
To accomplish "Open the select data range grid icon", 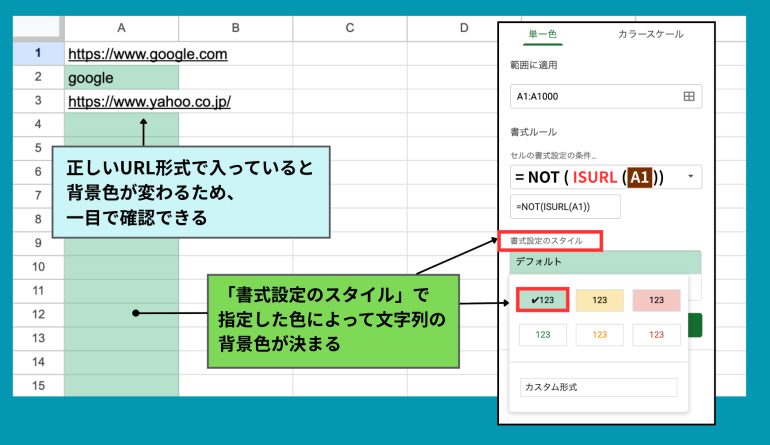I will pos(689,96).
